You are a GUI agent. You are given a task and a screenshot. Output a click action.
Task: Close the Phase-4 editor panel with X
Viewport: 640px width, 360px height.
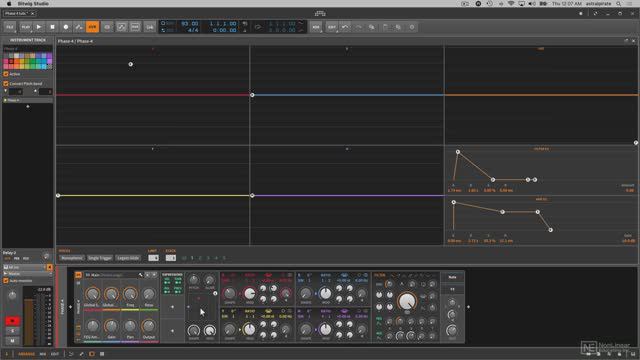click(633, 41)
